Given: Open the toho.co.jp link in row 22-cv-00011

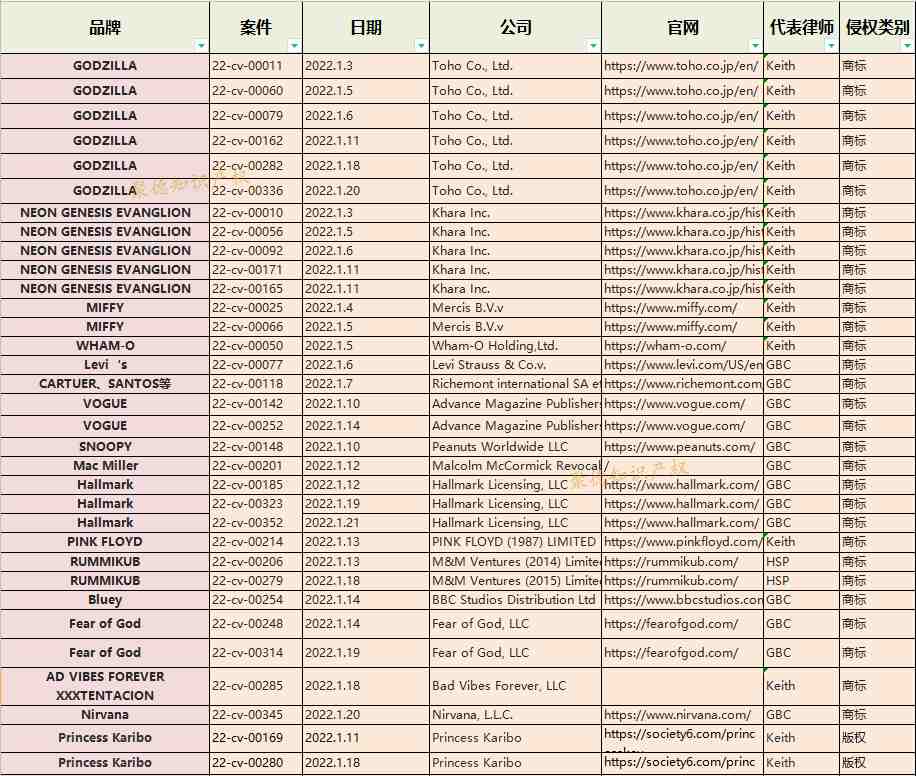Looking at the screenshot, I should click(681, 65).
